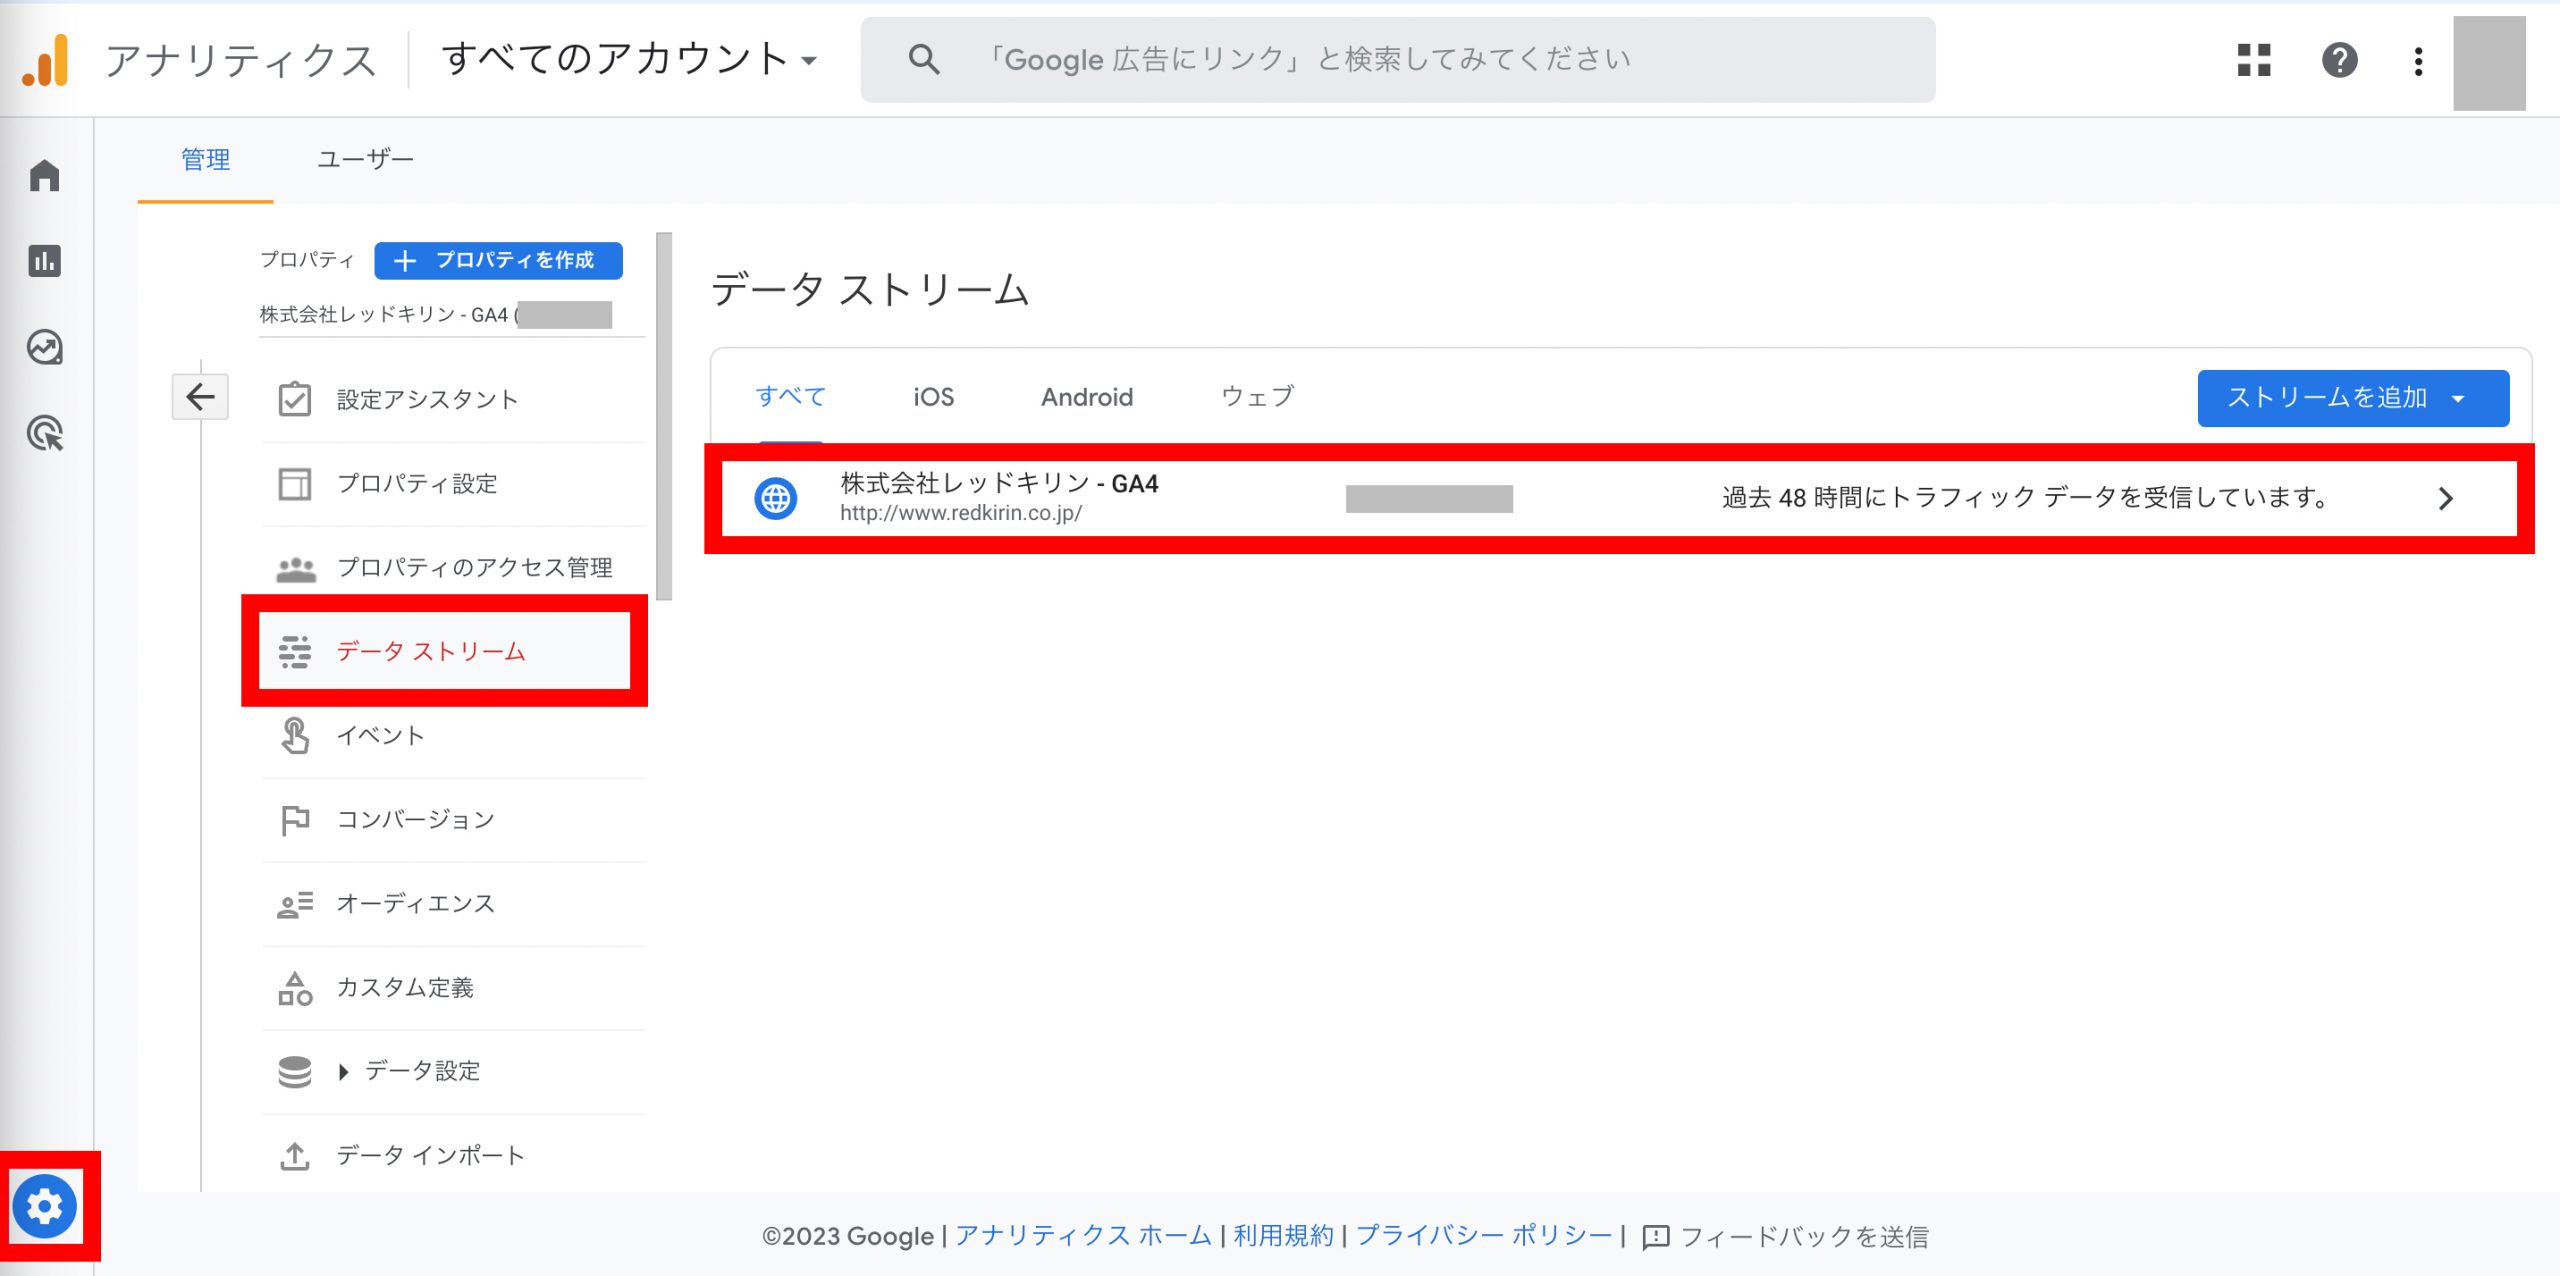The image size is (2560, 1276).
Task: Open the Home icon in left sidebar
Action: coord(45,175)
